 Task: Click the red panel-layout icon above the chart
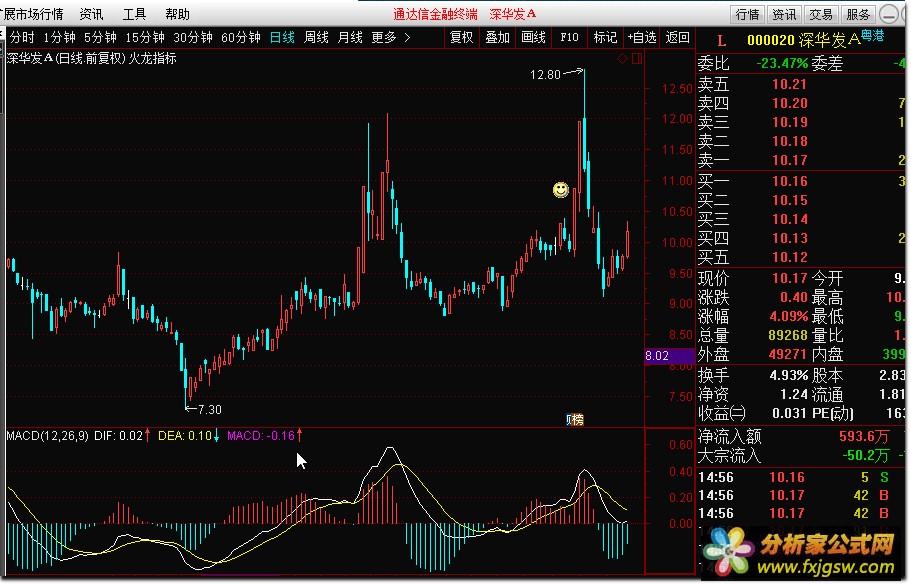pos(637,58)
